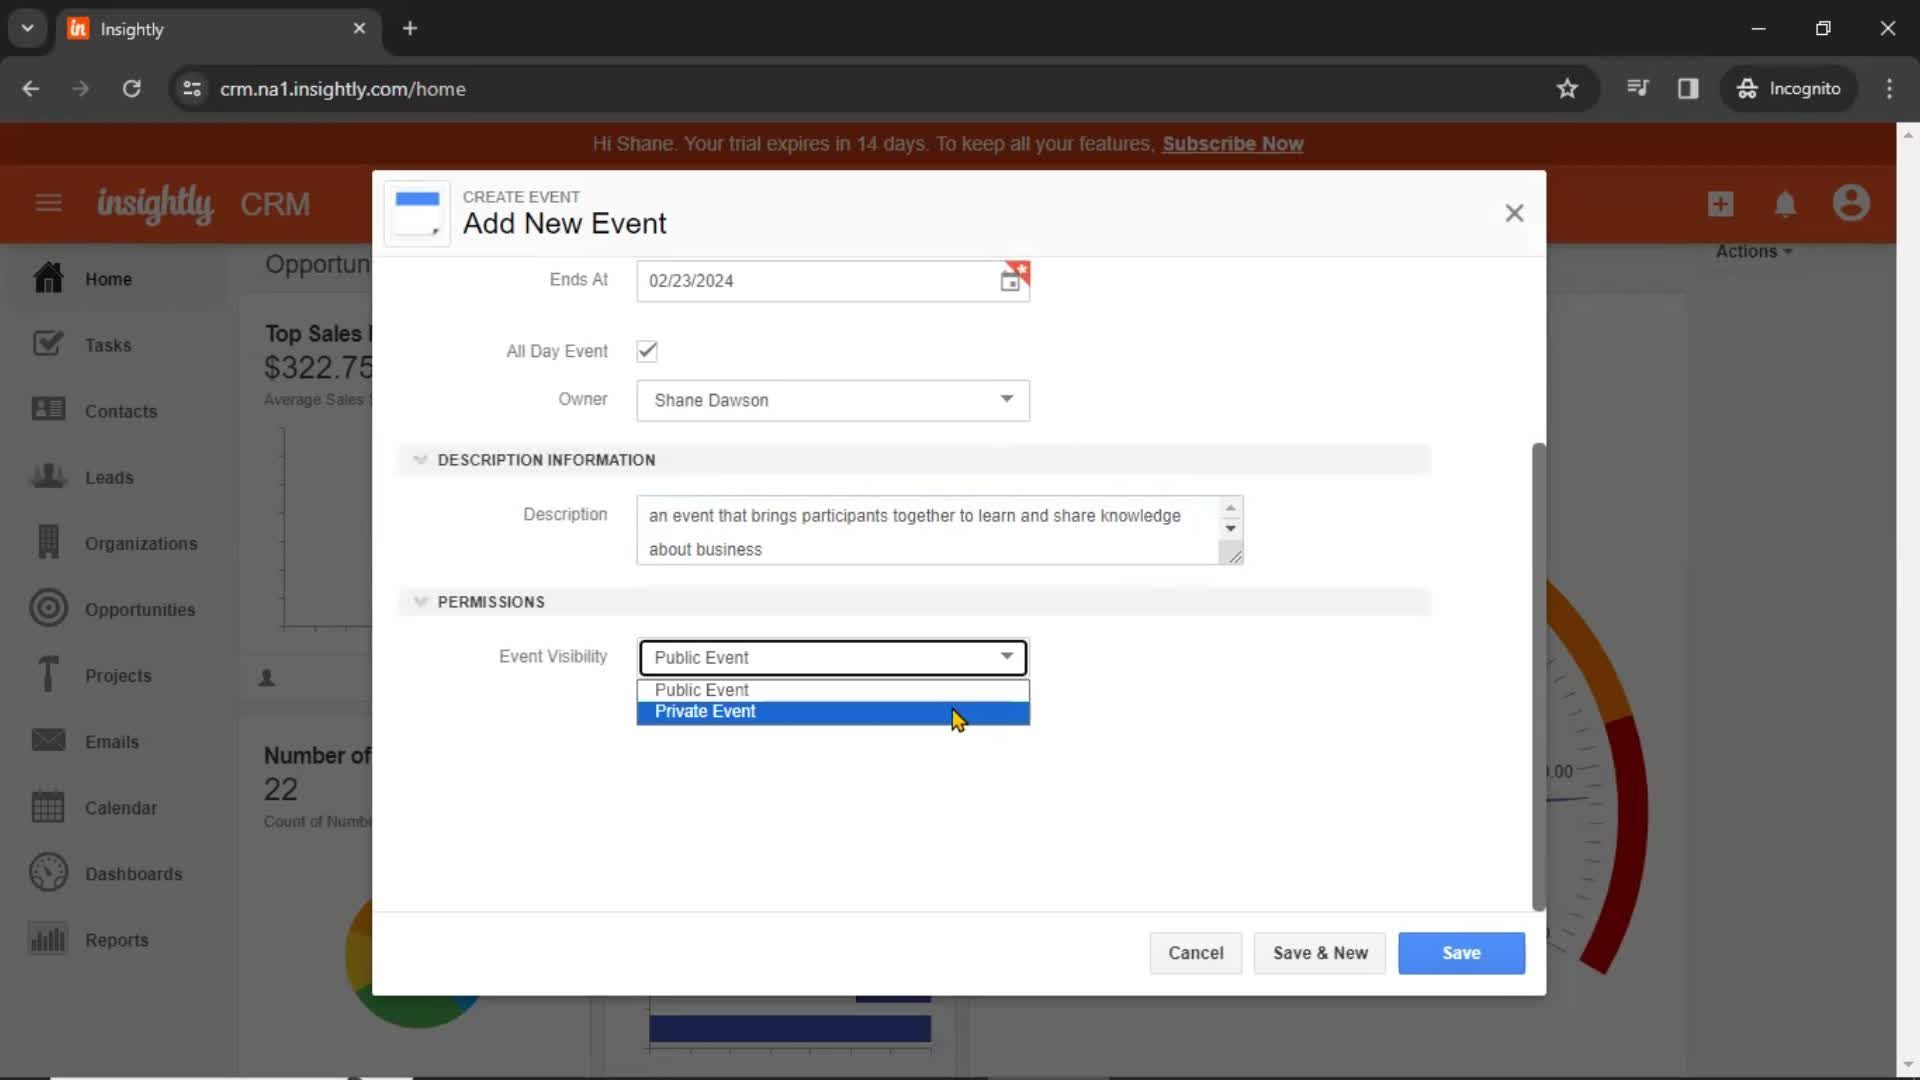Bookmark this page with star icon
The height and width of the screenshot is (1080, 1920).
coord(1567,88)
